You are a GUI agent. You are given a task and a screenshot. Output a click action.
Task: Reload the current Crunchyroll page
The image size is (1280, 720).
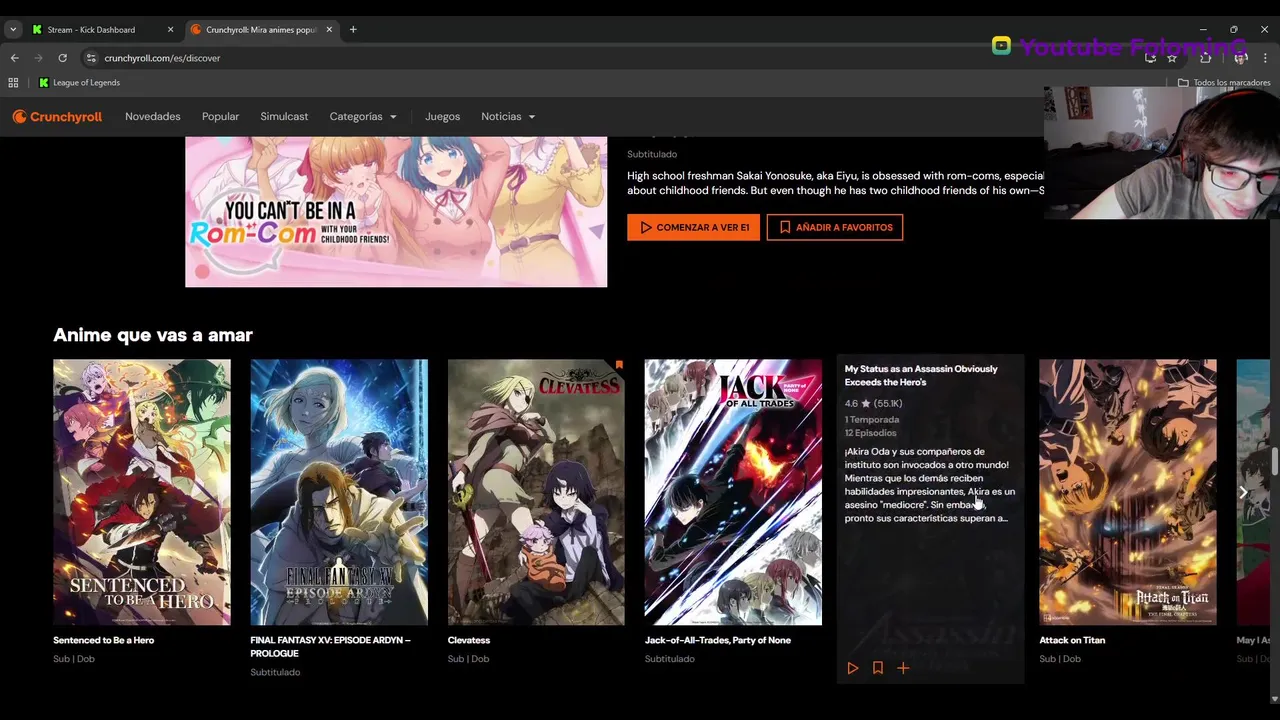coord(62,58)
